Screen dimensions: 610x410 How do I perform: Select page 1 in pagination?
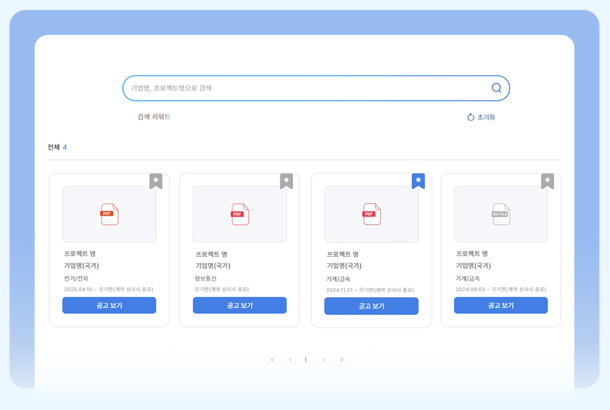point(306,360)
